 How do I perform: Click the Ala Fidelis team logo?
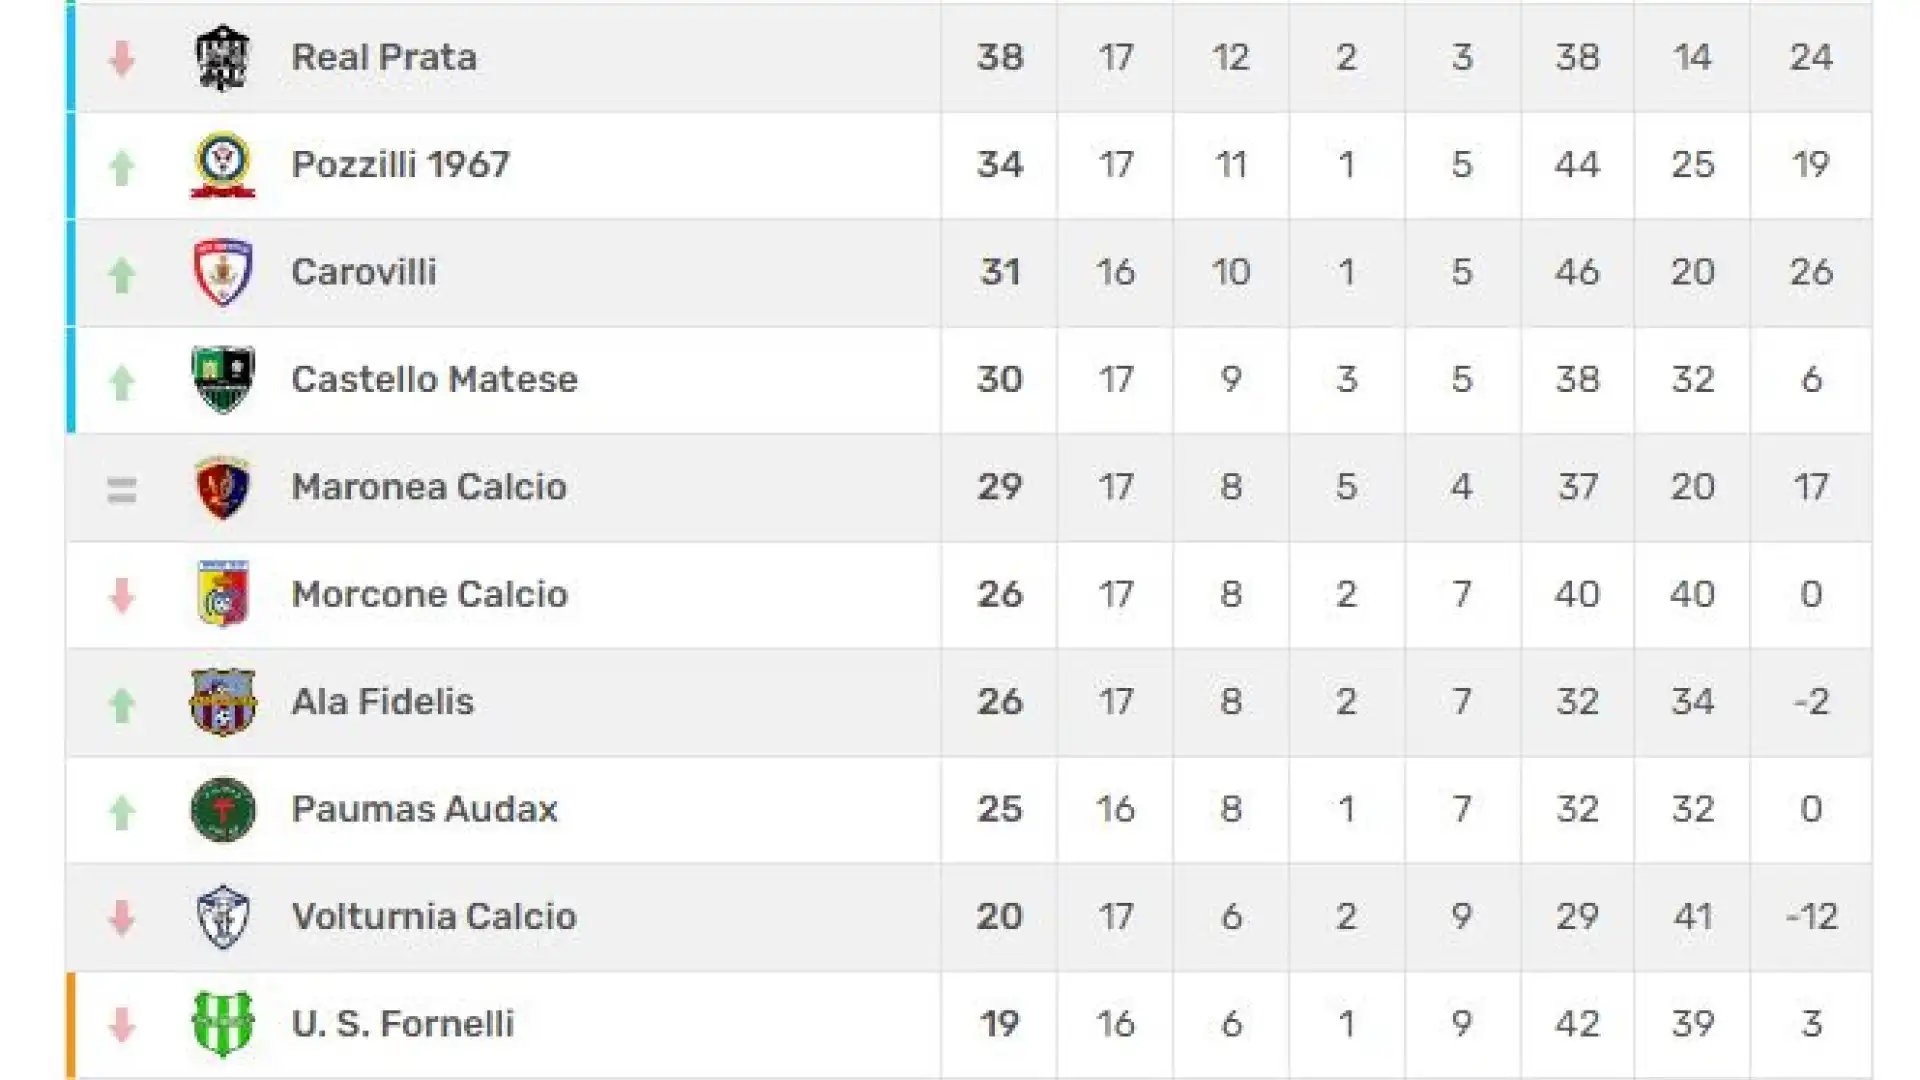(222, 702)
